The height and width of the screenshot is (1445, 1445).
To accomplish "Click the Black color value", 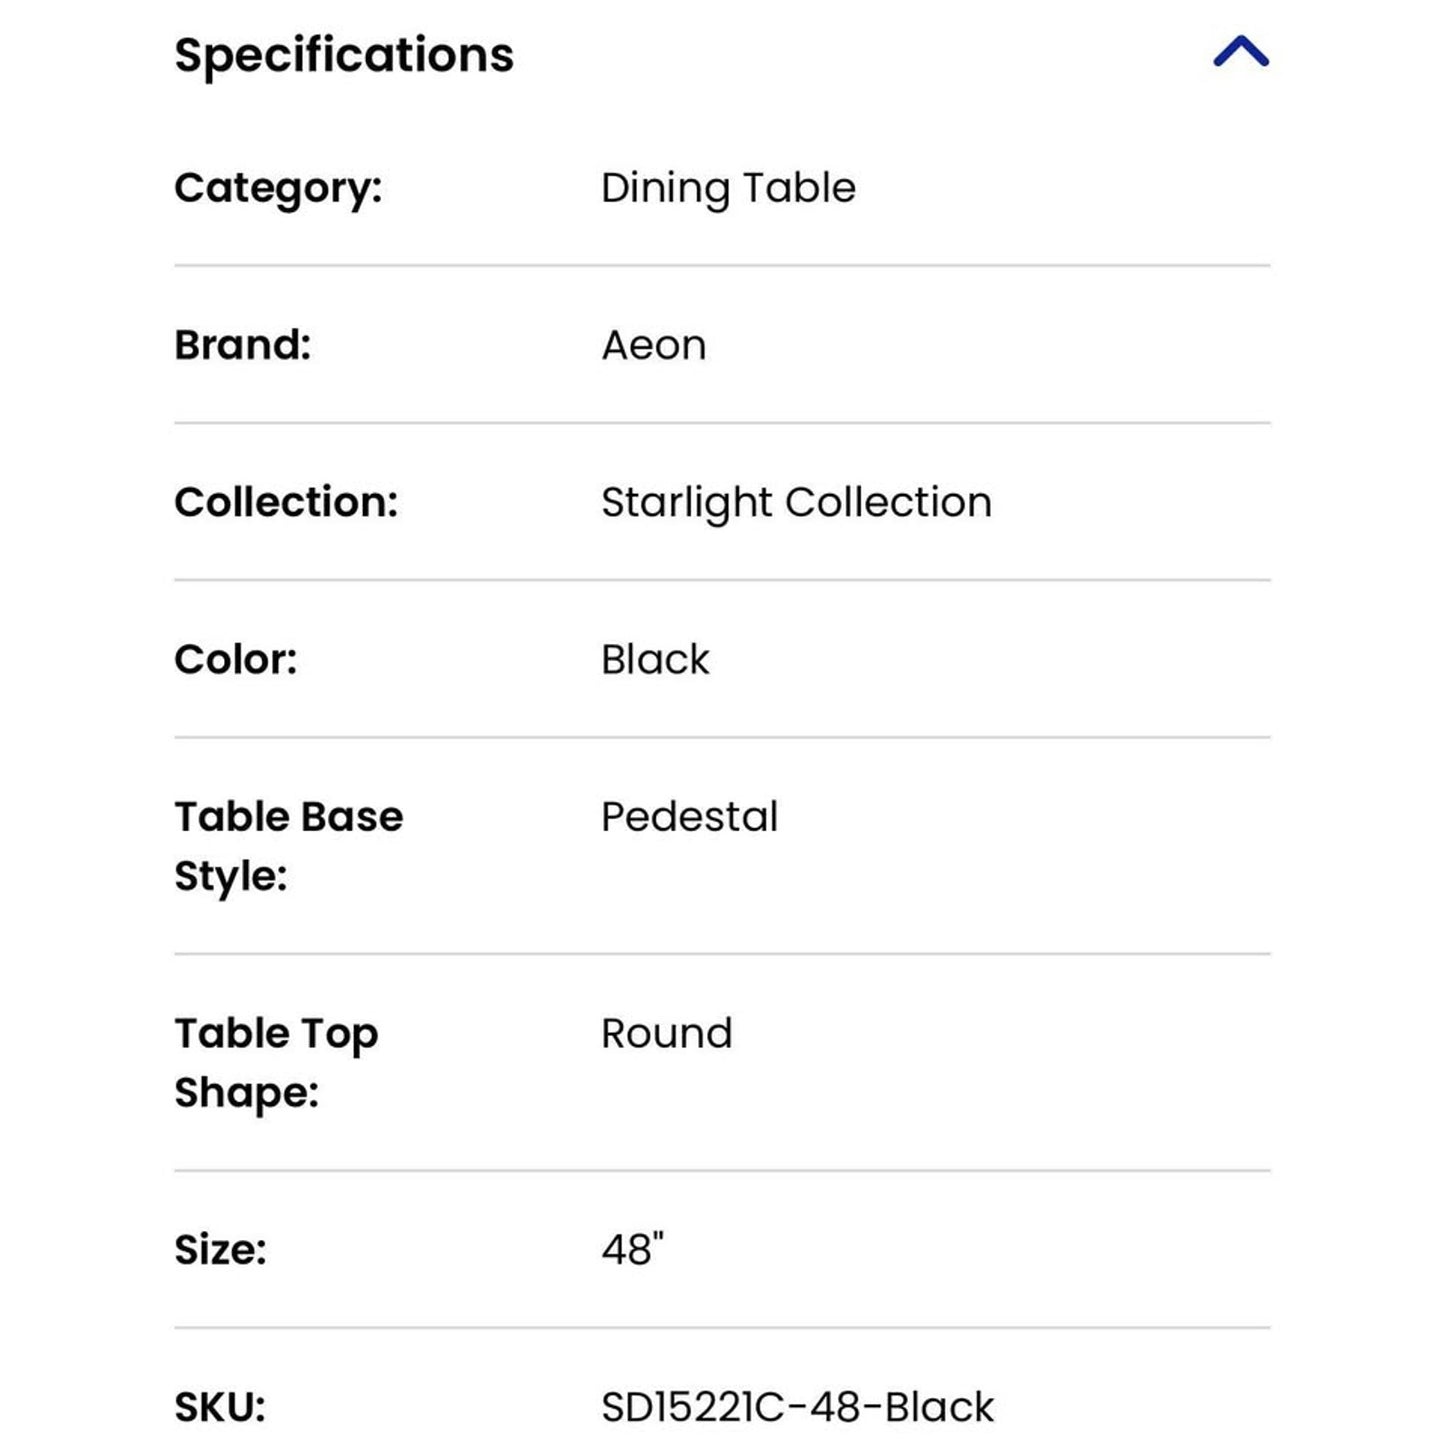I will pyautogui.click(x=655, y=660).
